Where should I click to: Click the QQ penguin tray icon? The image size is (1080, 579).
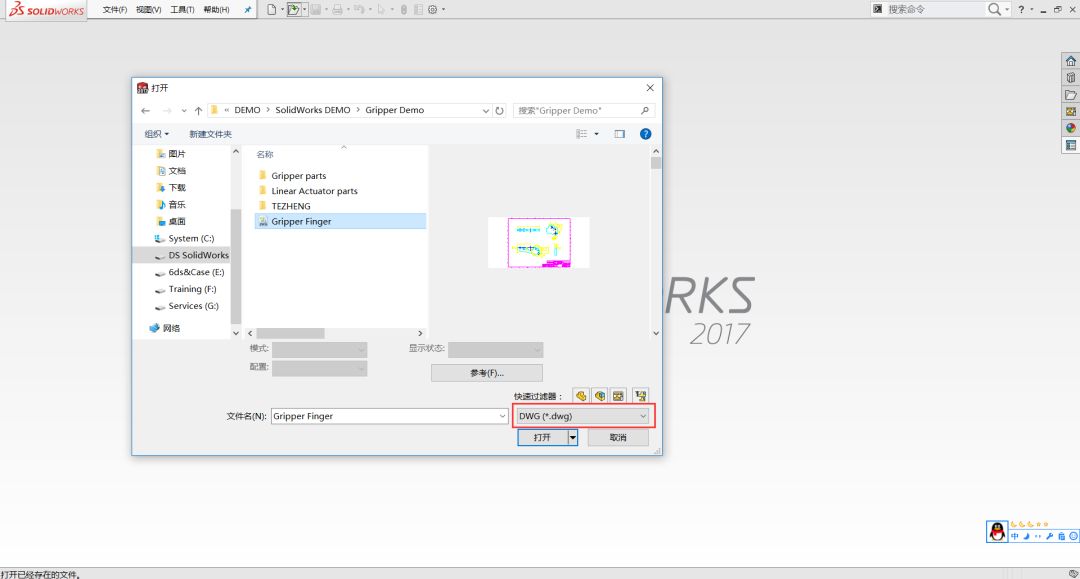(x=997, y=531)
